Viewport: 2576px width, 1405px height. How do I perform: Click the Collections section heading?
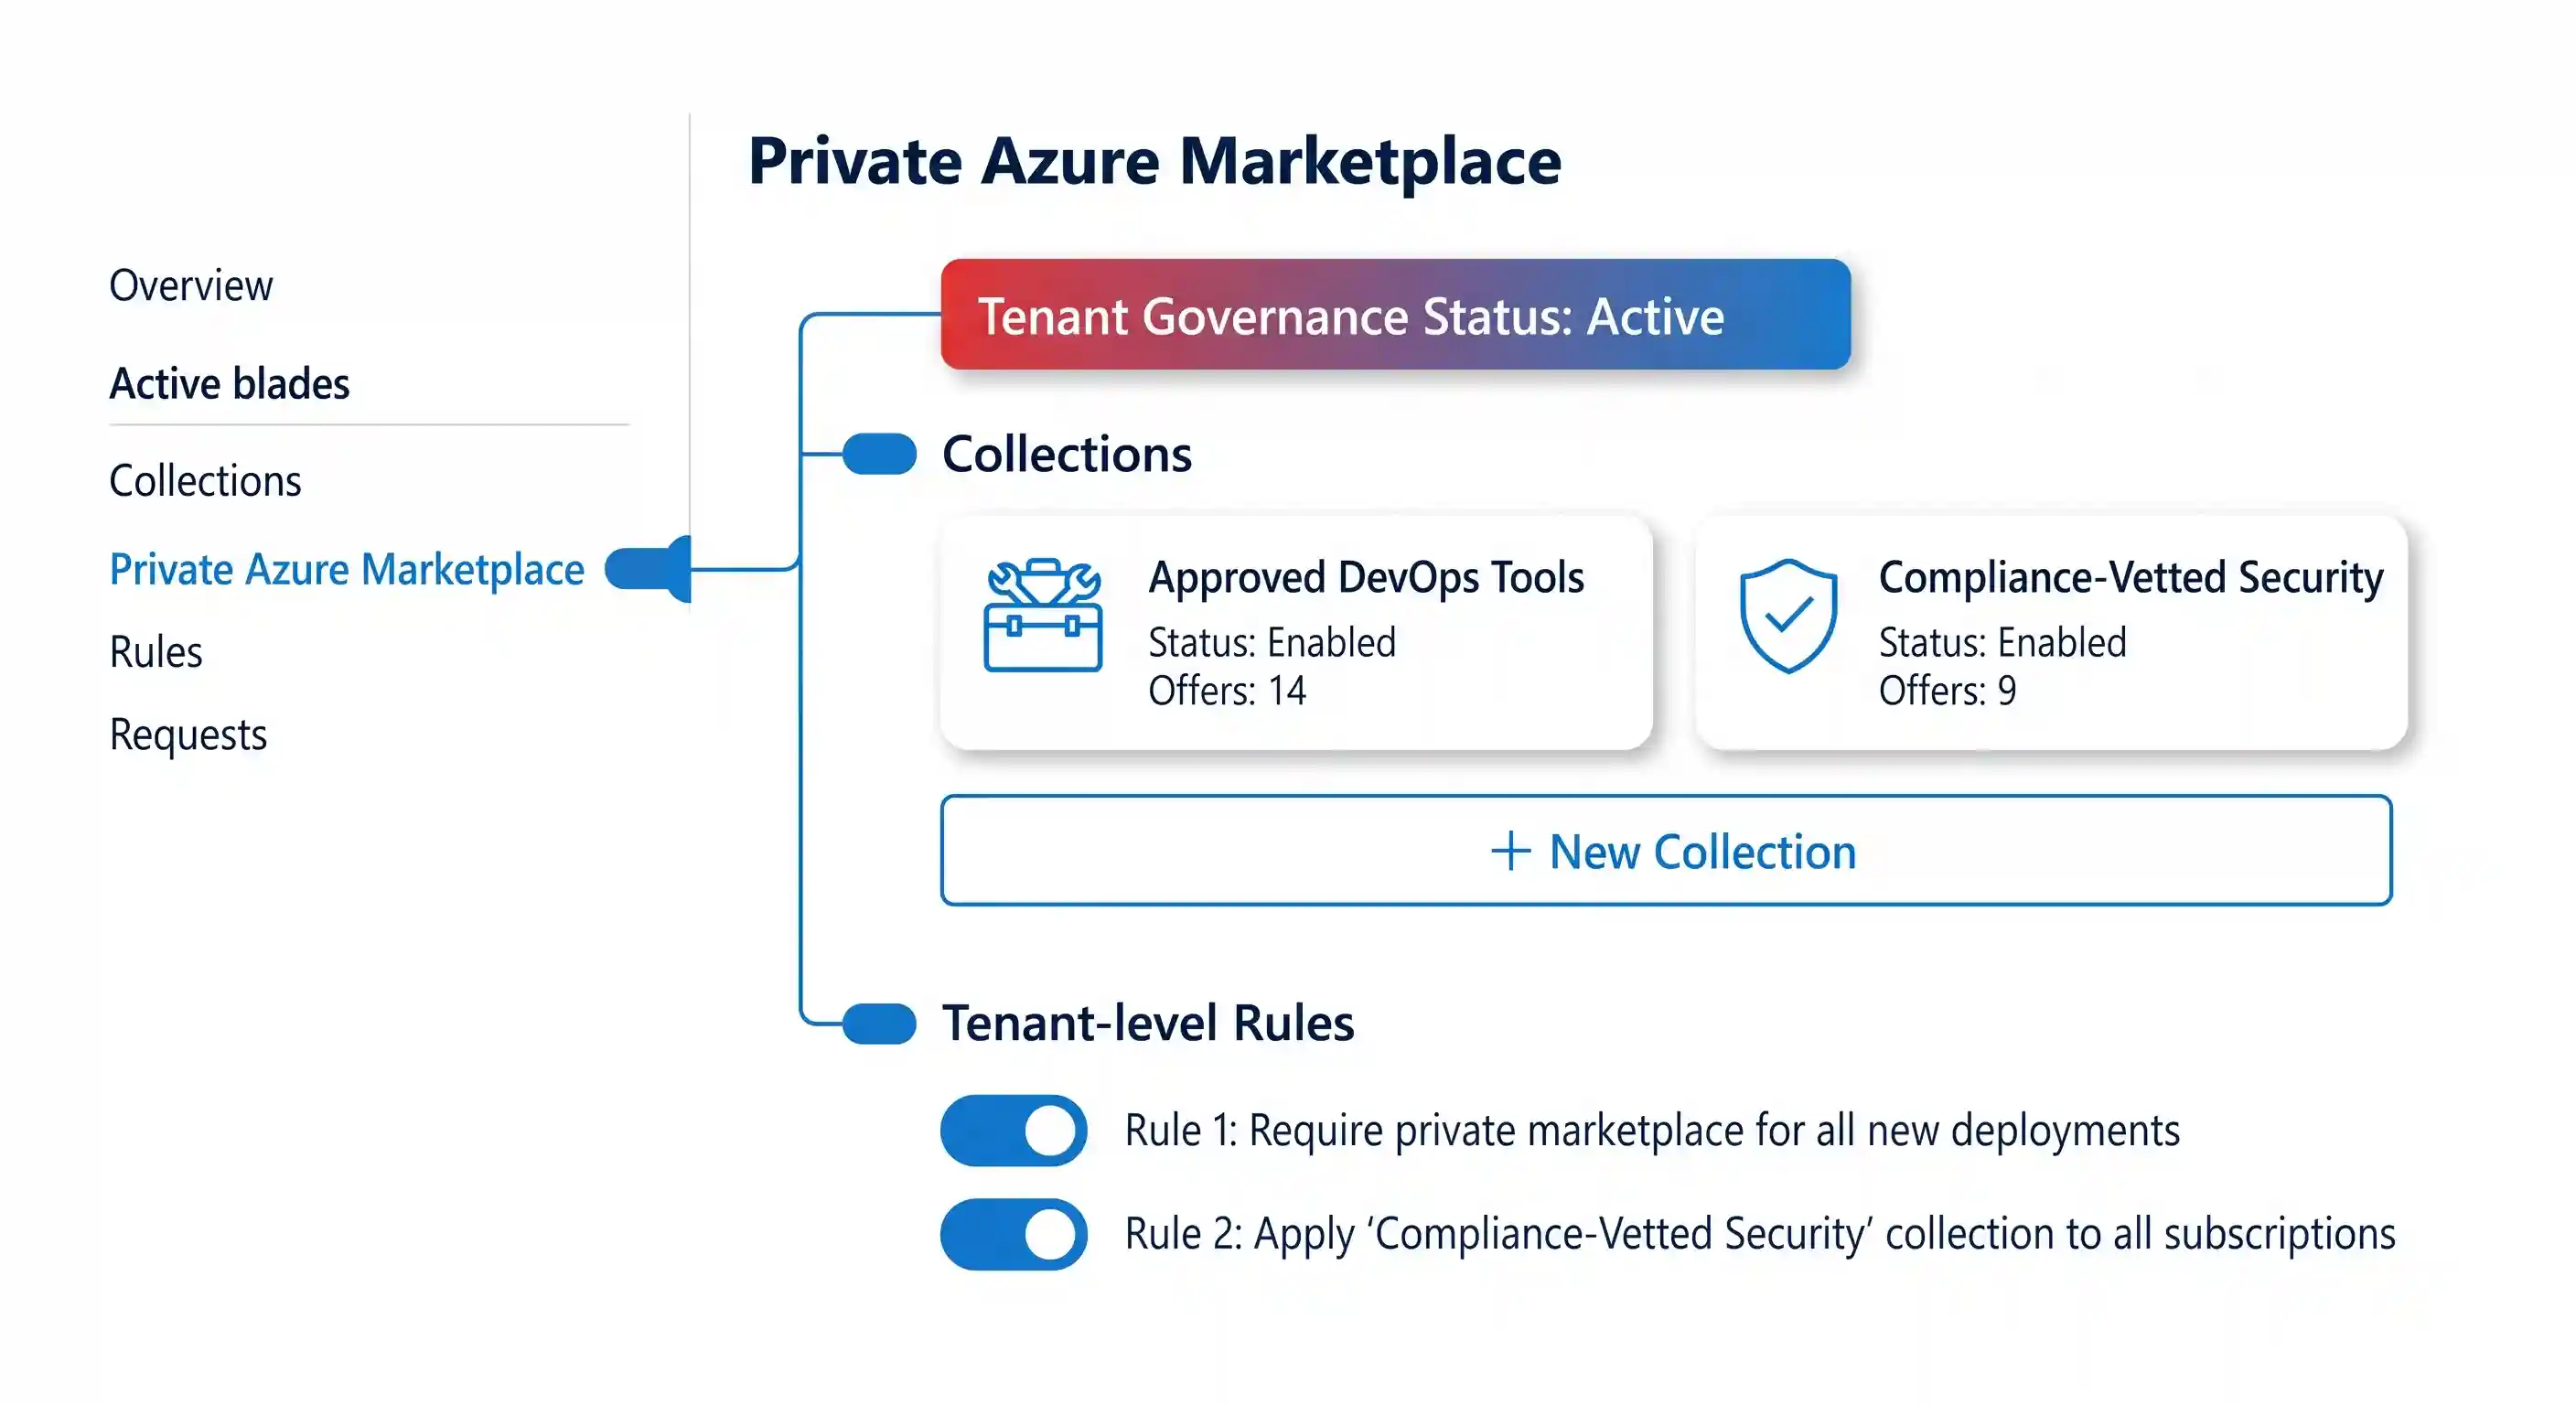click(x=1067, y=454)
